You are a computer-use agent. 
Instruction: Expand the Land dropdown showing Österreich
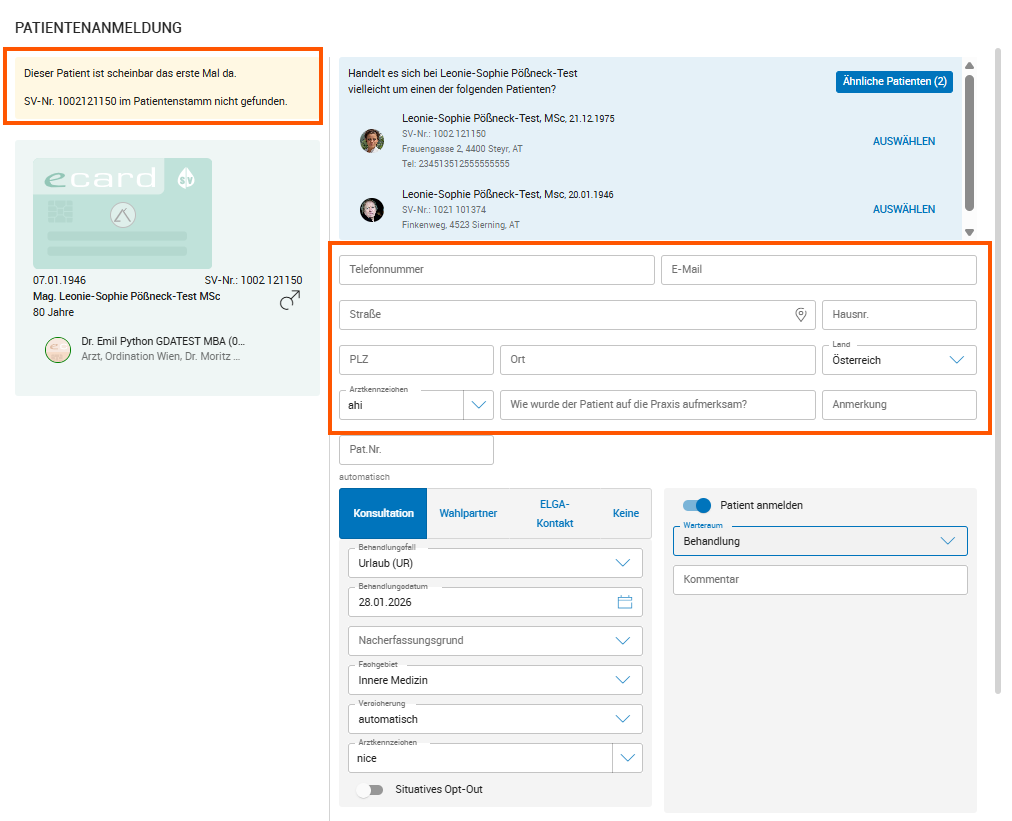[x=955, y=360]
